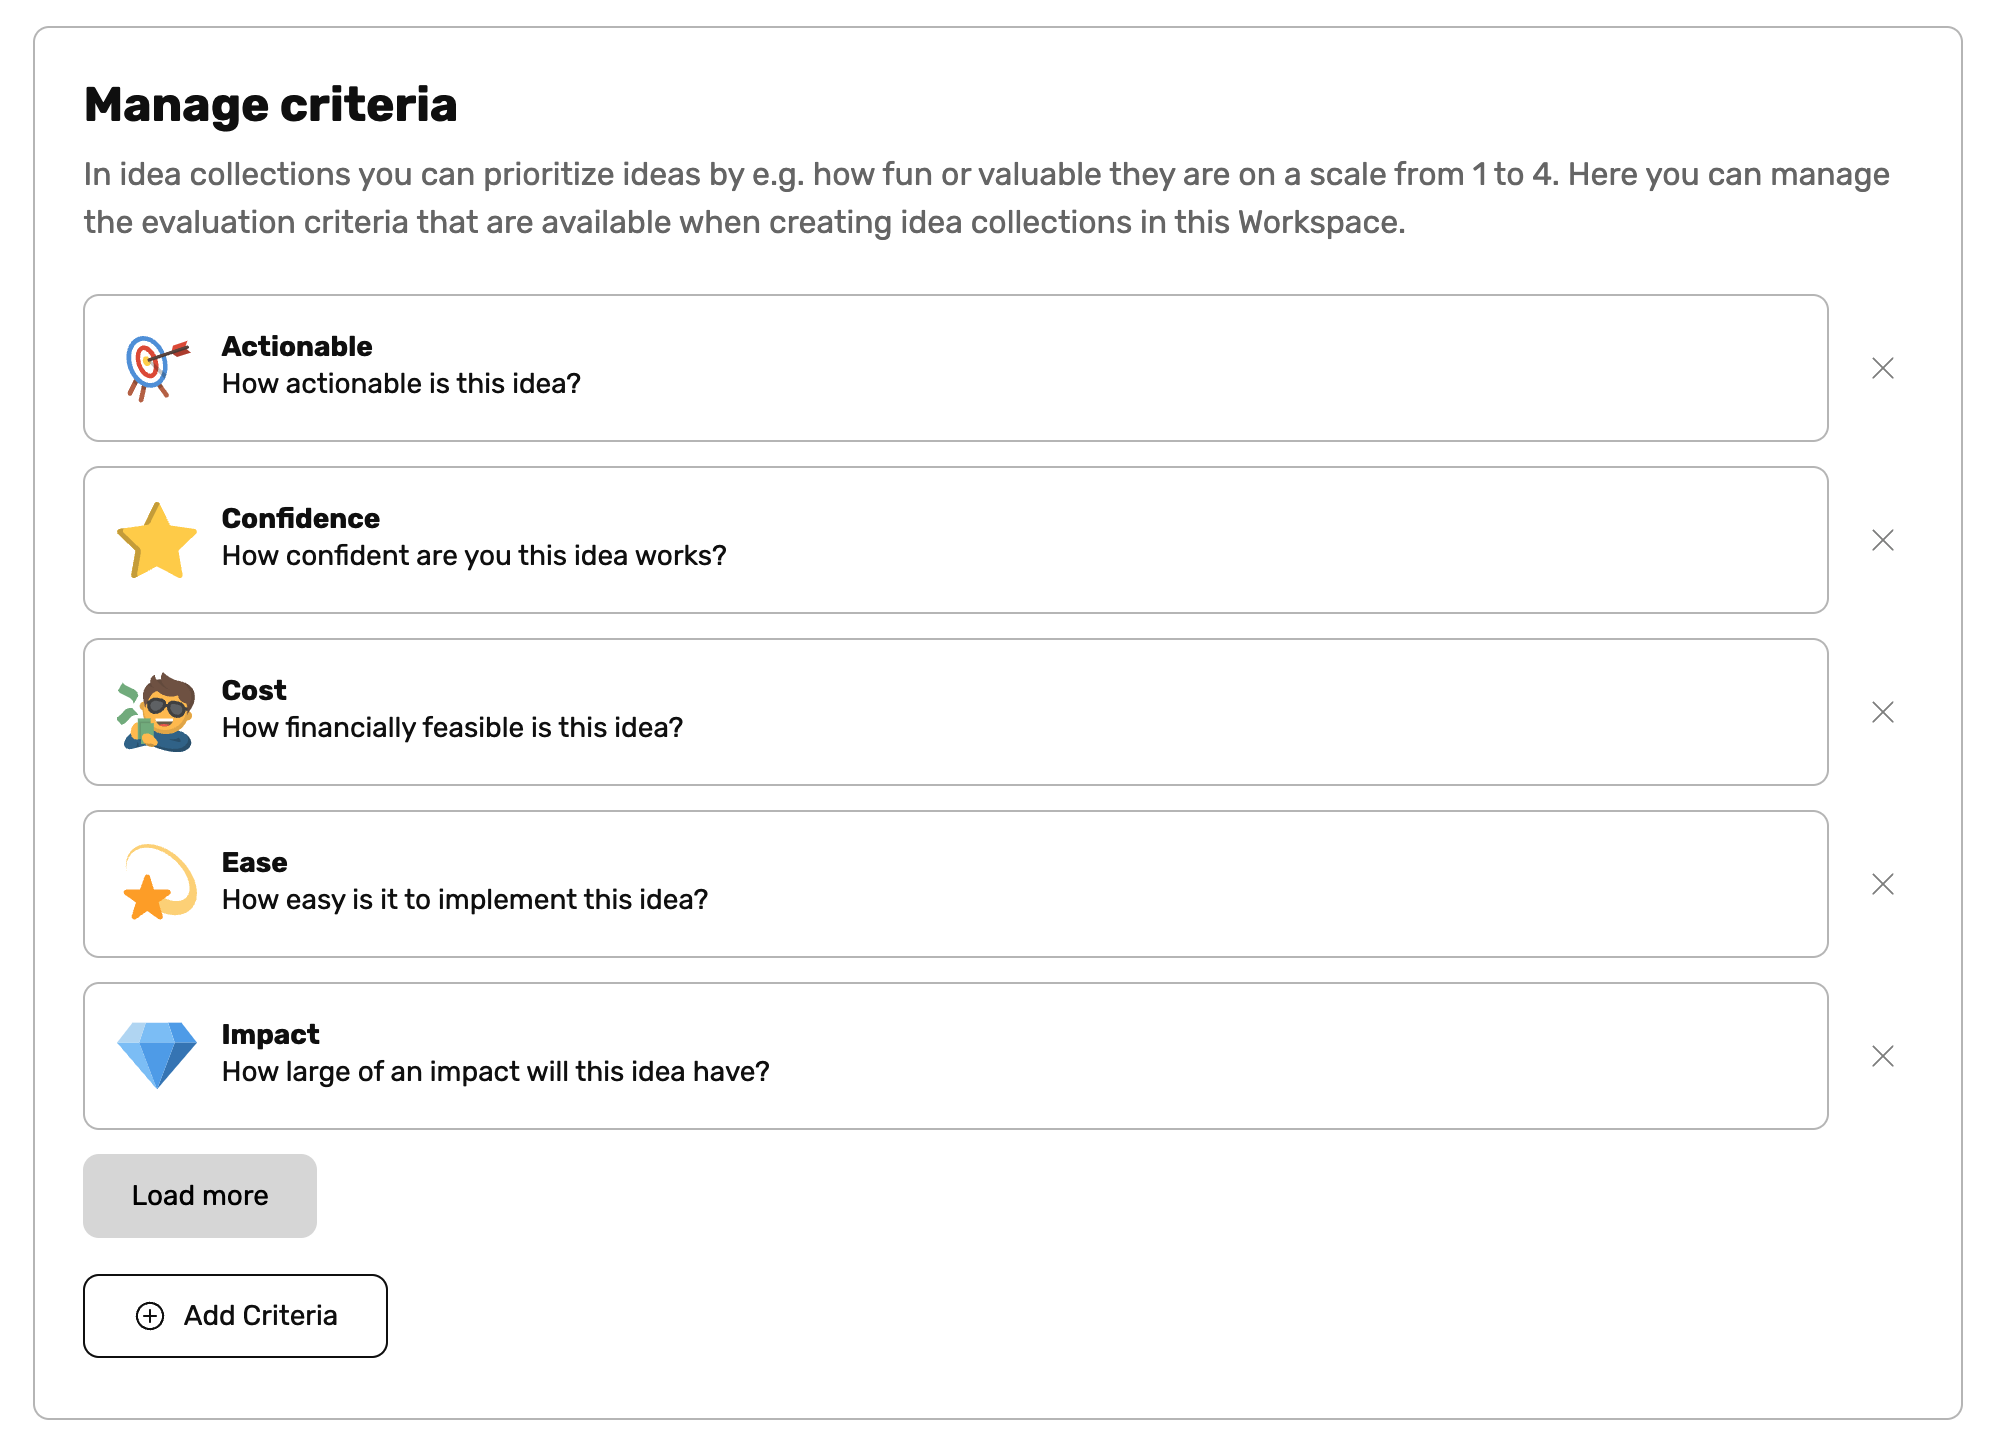
Task: Click the money-face icon beside Cost
Action: (155, 711)
